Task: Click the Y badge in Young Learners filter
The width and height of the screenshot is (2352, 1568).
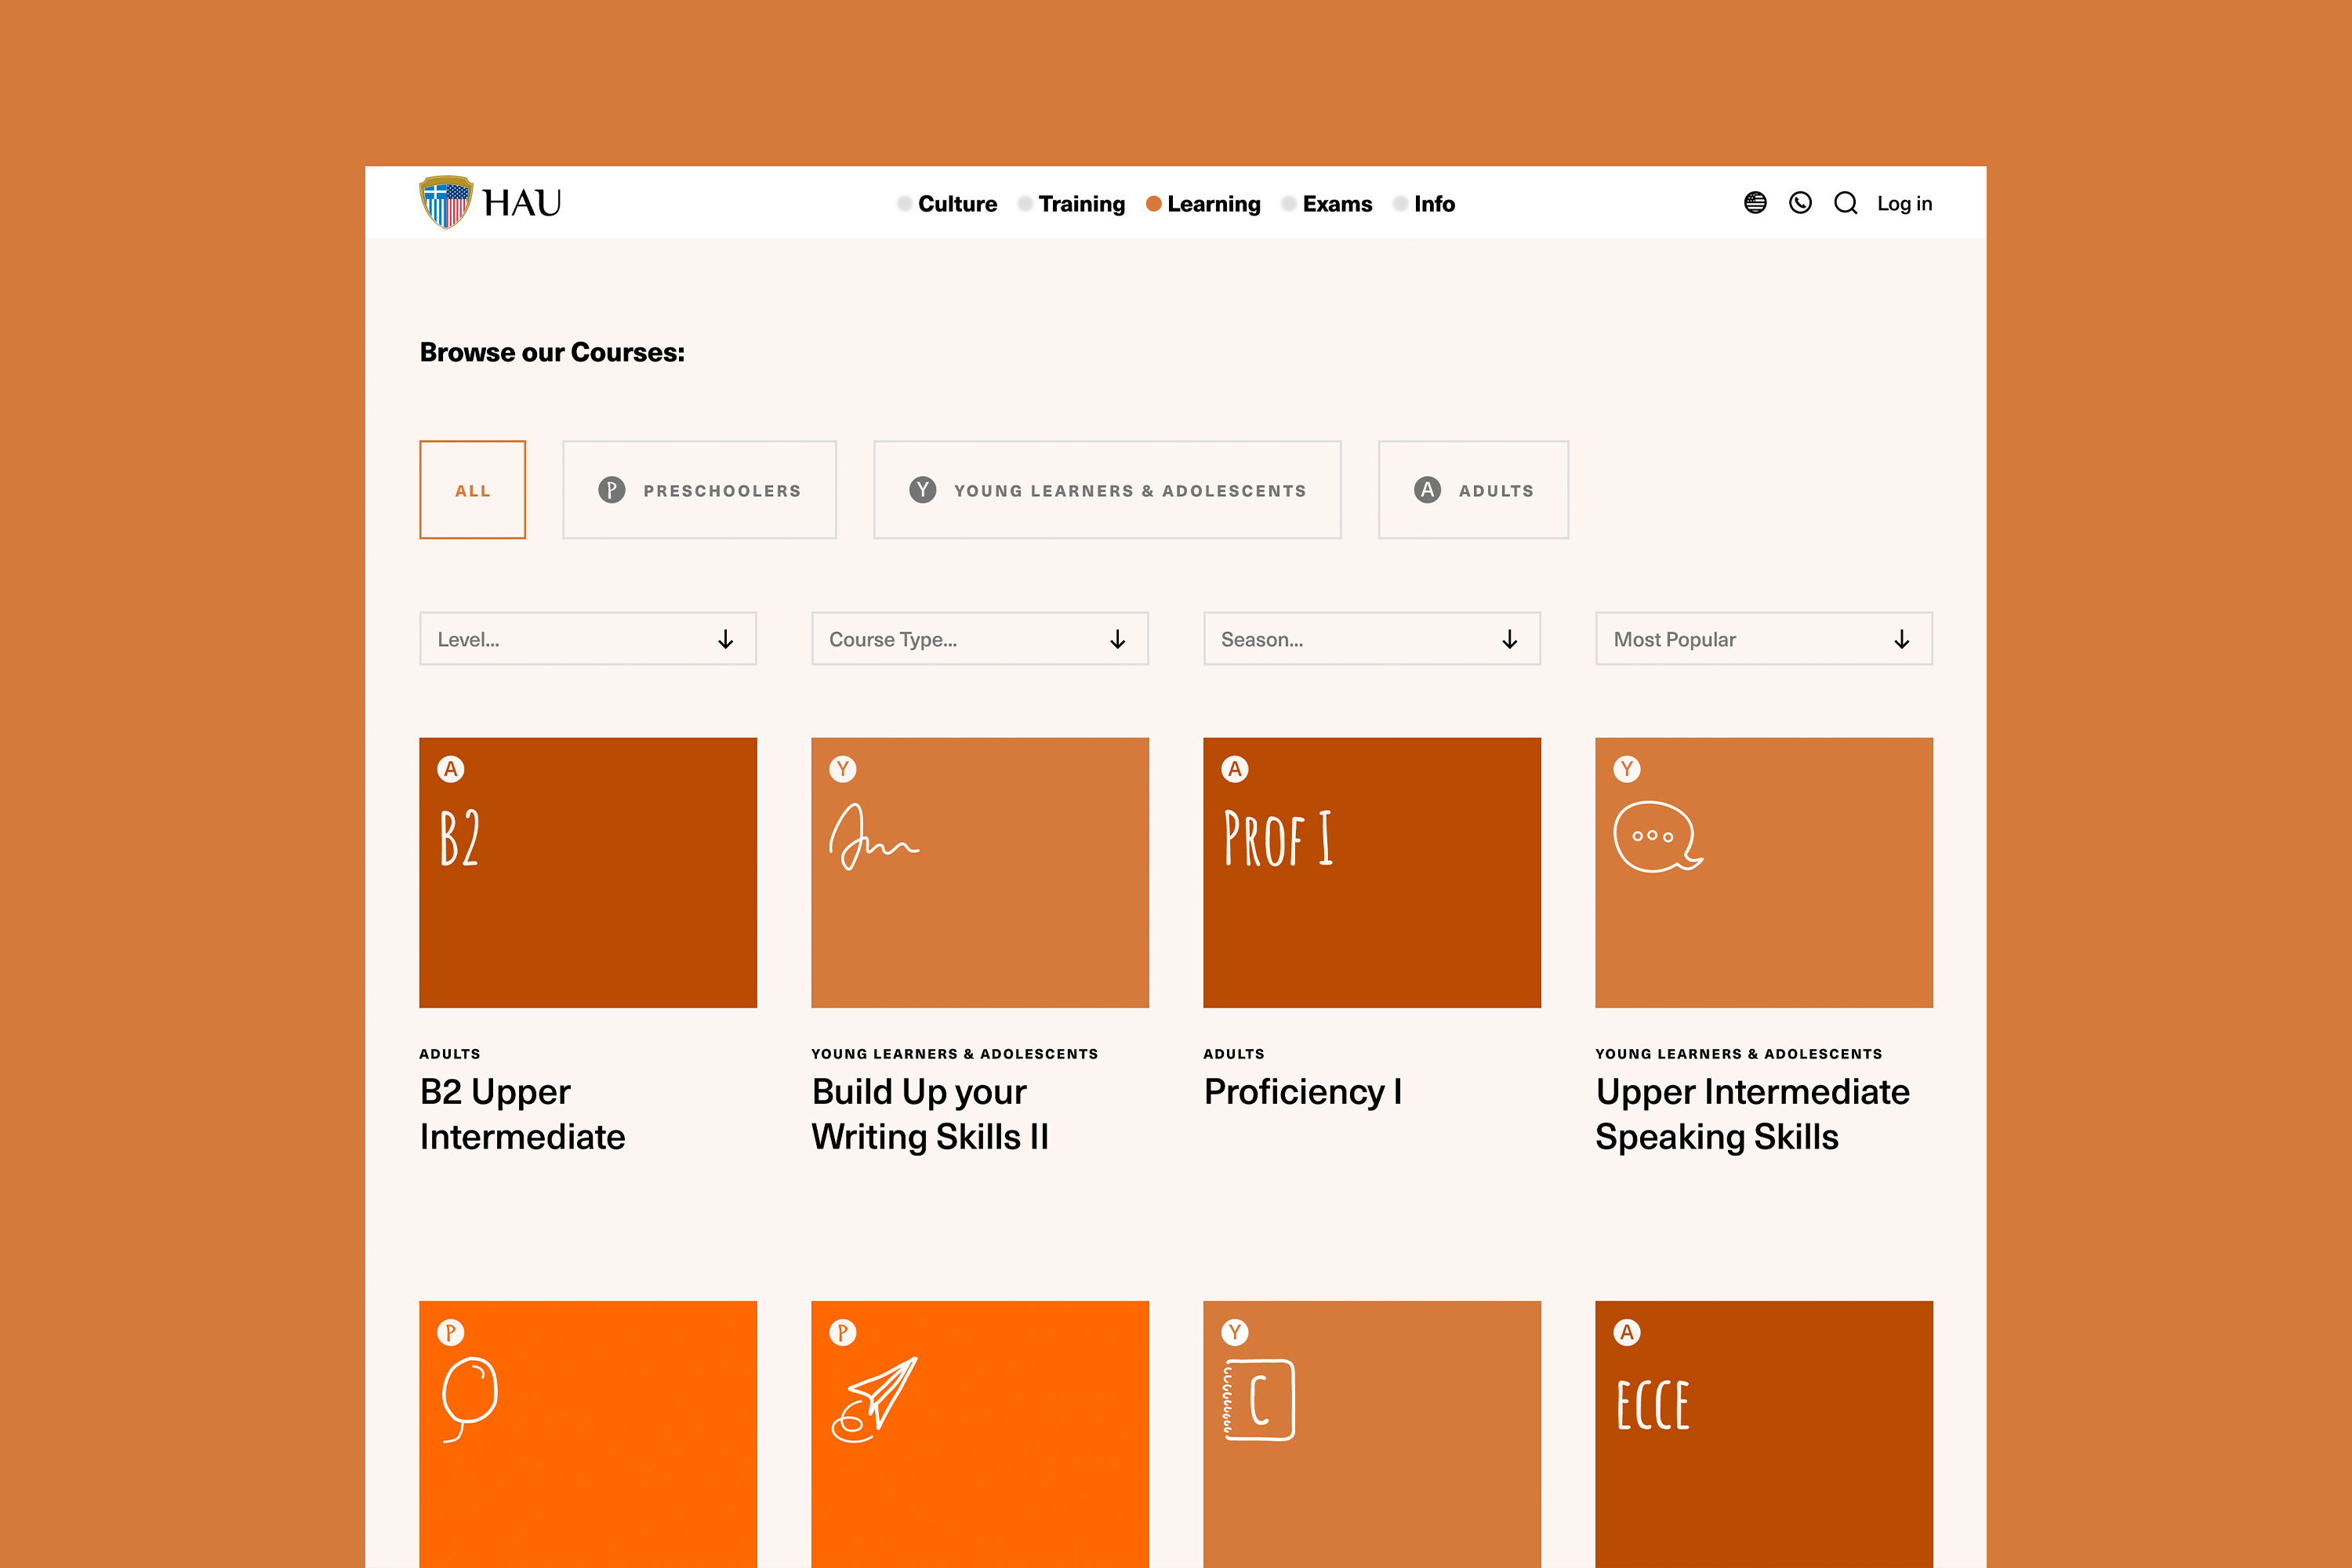Action: coord(922,490)
